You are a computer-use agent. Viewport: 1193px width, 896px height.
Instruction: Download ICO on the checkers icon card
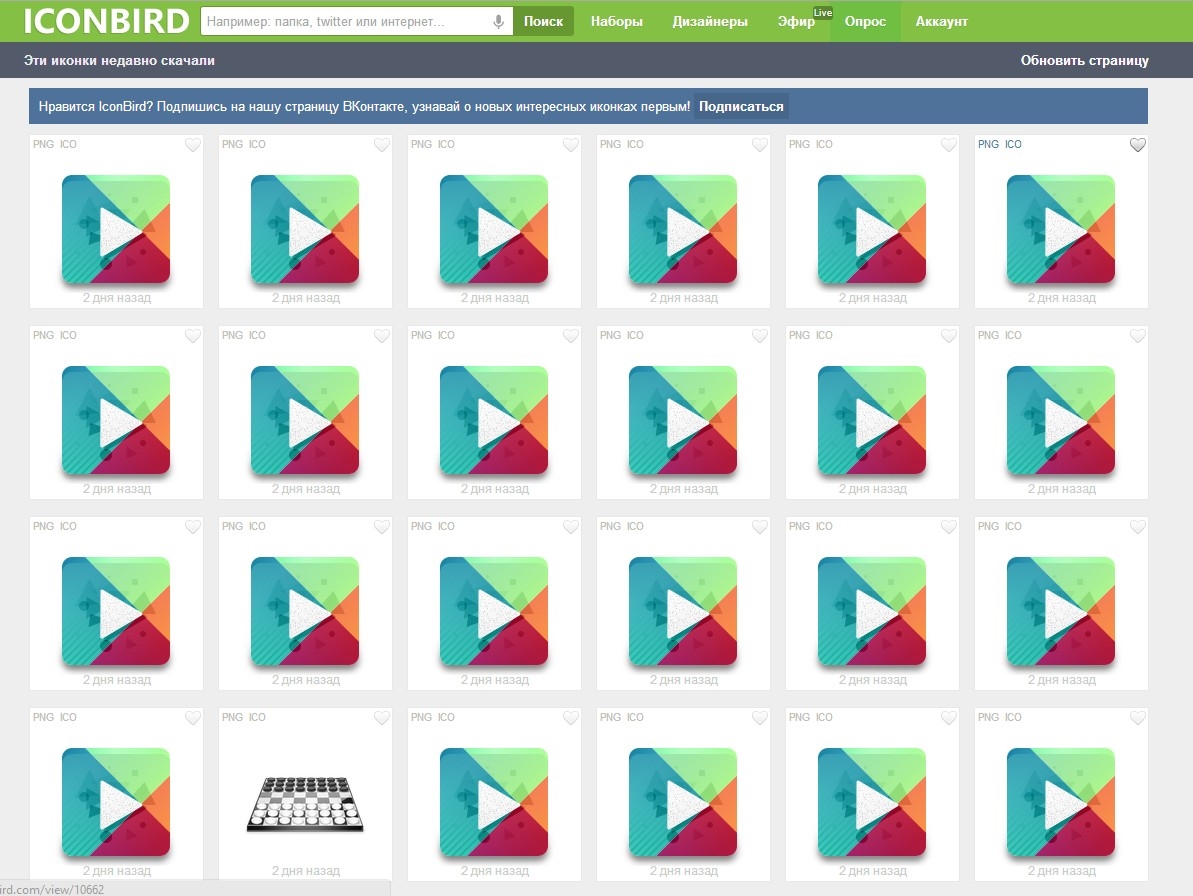click(257, 717)
